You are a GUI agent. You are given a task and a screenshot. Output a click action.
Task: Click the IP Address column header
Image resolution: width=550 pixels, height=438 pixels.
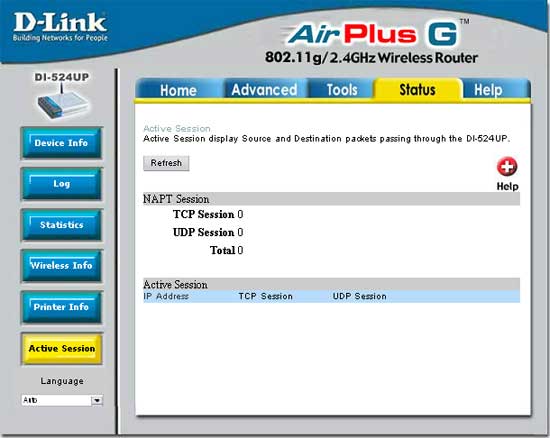[x=166, y=296]
